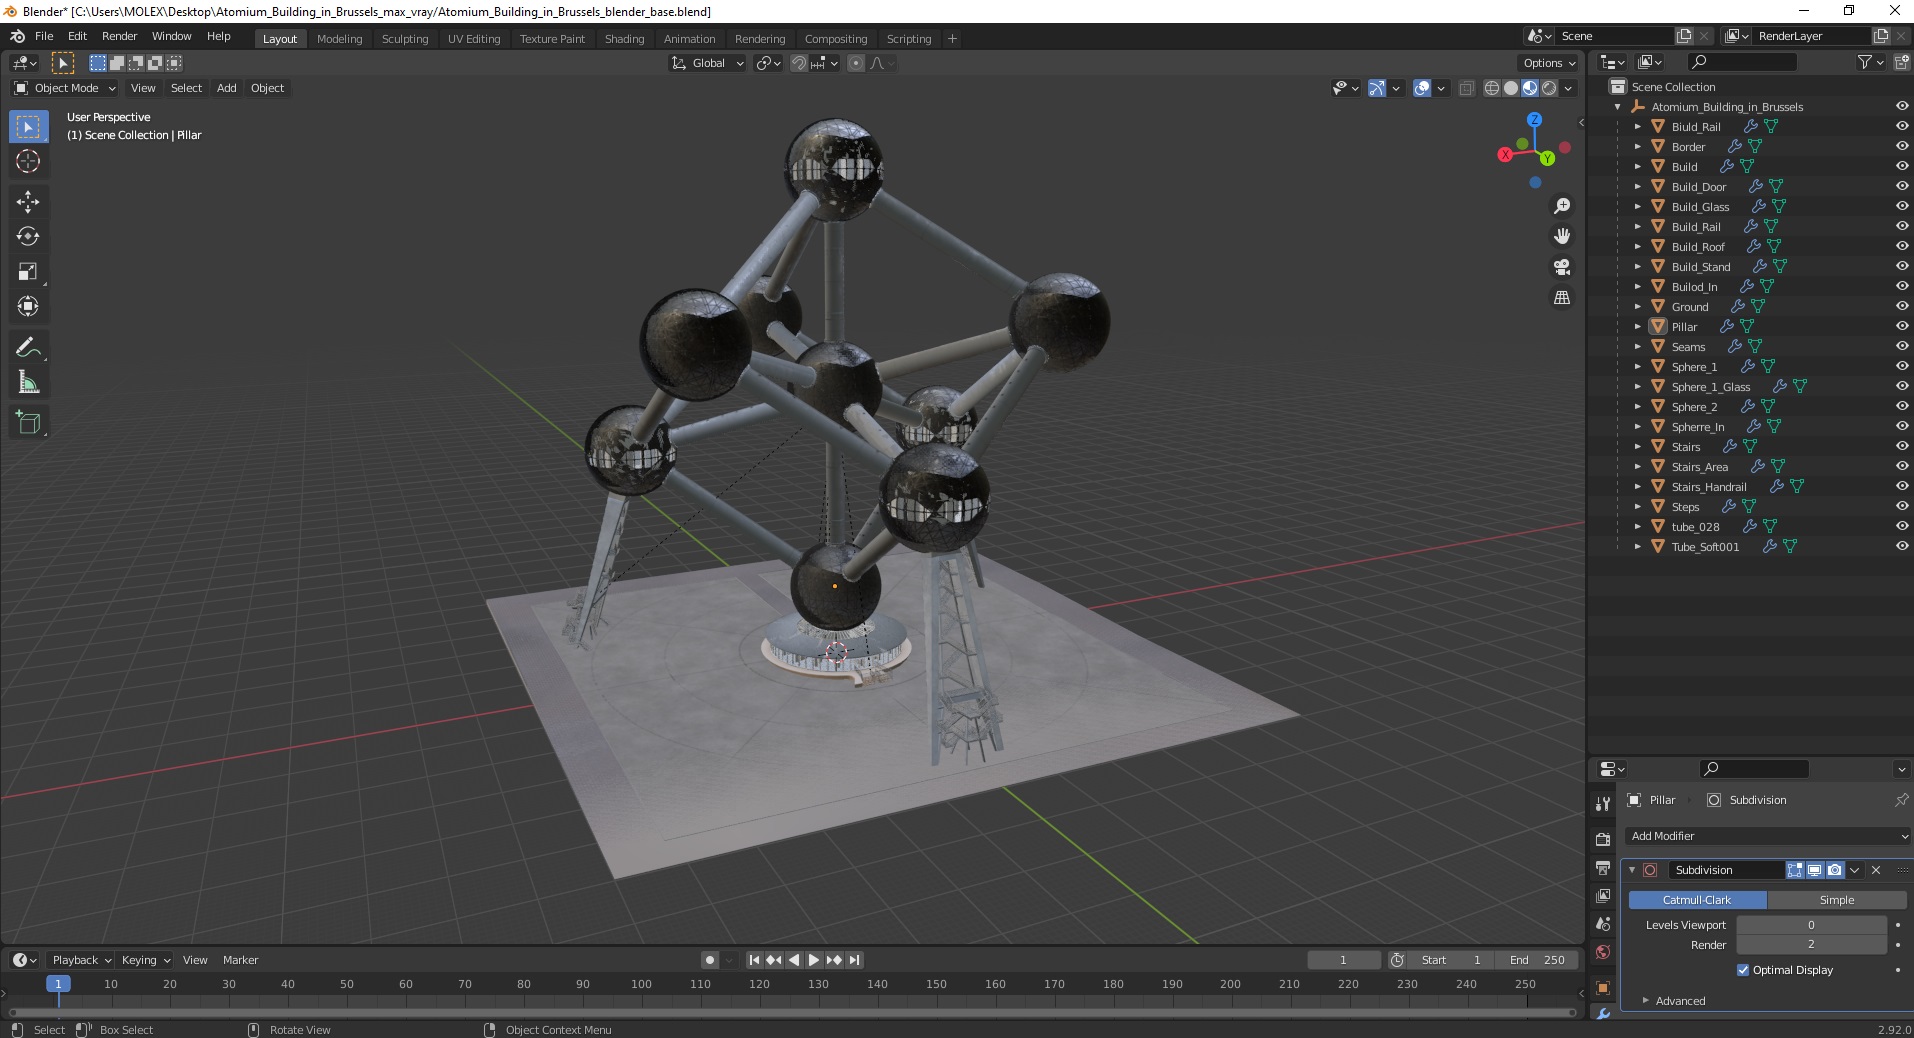
Task: Click the current frame number field
Action: 1343,960
